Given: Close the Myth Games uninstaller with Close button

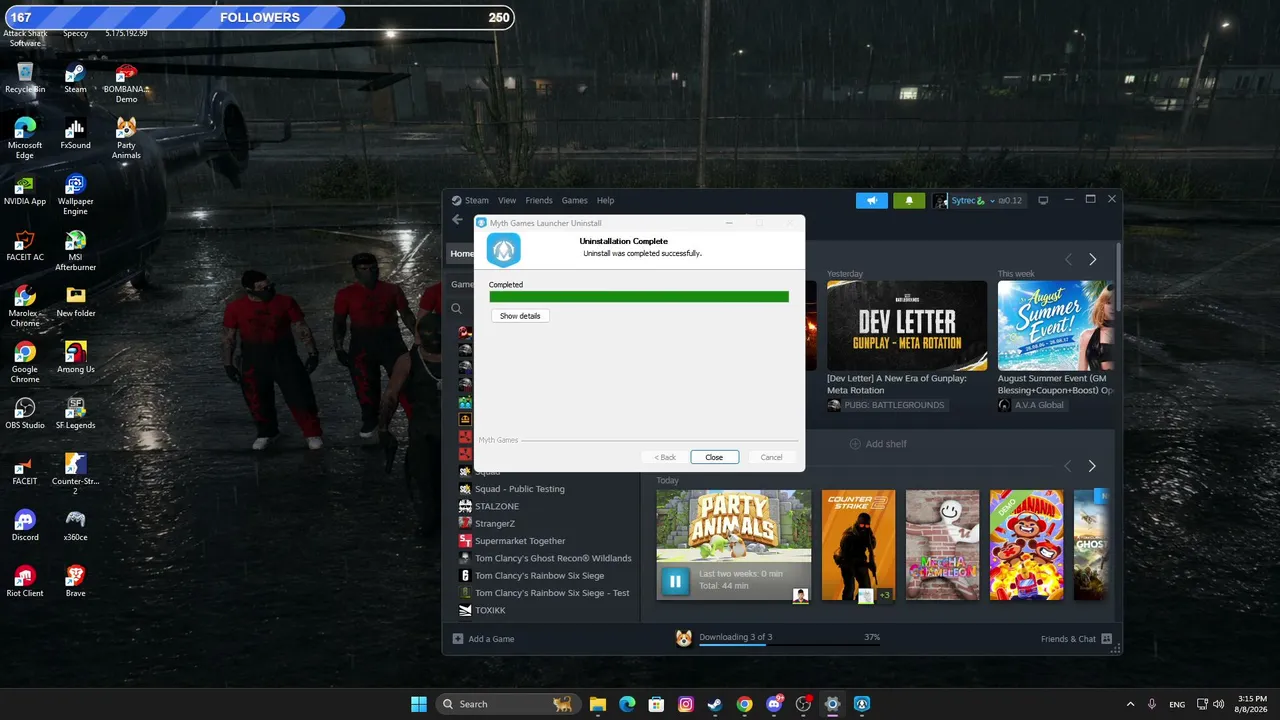Looking at the screenshot, I should (x=714, y=457).
